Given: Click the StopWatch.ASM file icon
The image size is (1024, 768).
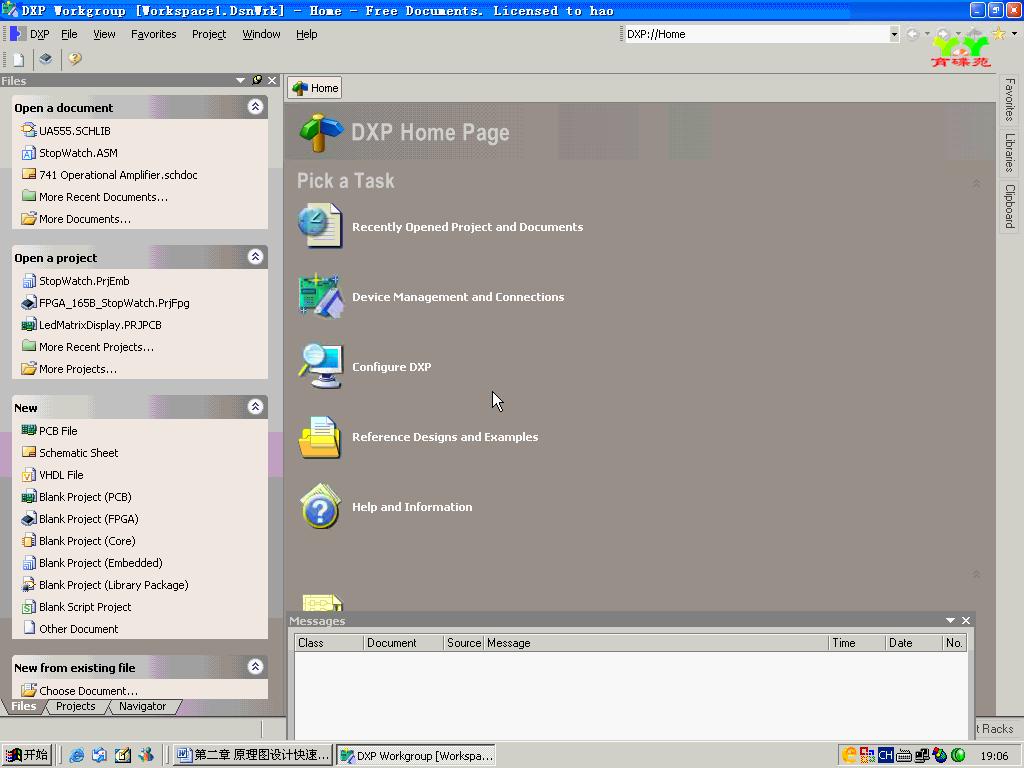Looking at the screenshot, I should click(29, 153).
